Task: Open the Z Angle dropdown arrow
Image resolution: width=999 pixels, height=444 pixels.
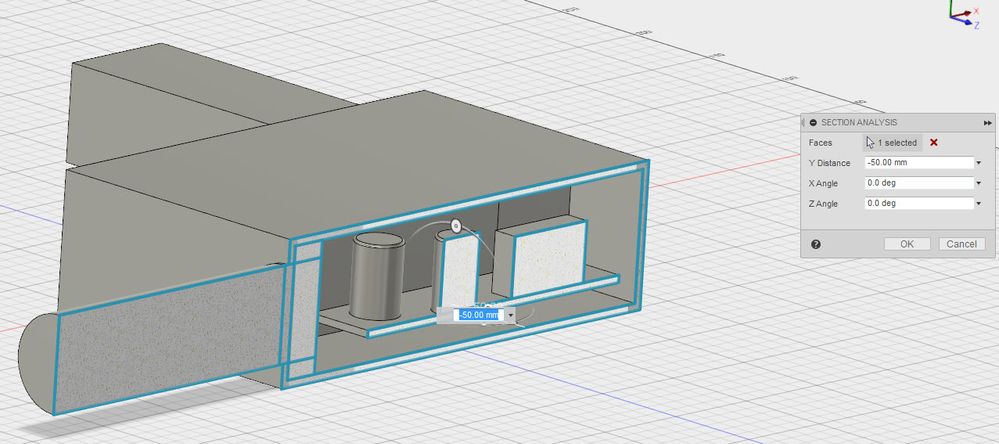Action: [979, 204]
